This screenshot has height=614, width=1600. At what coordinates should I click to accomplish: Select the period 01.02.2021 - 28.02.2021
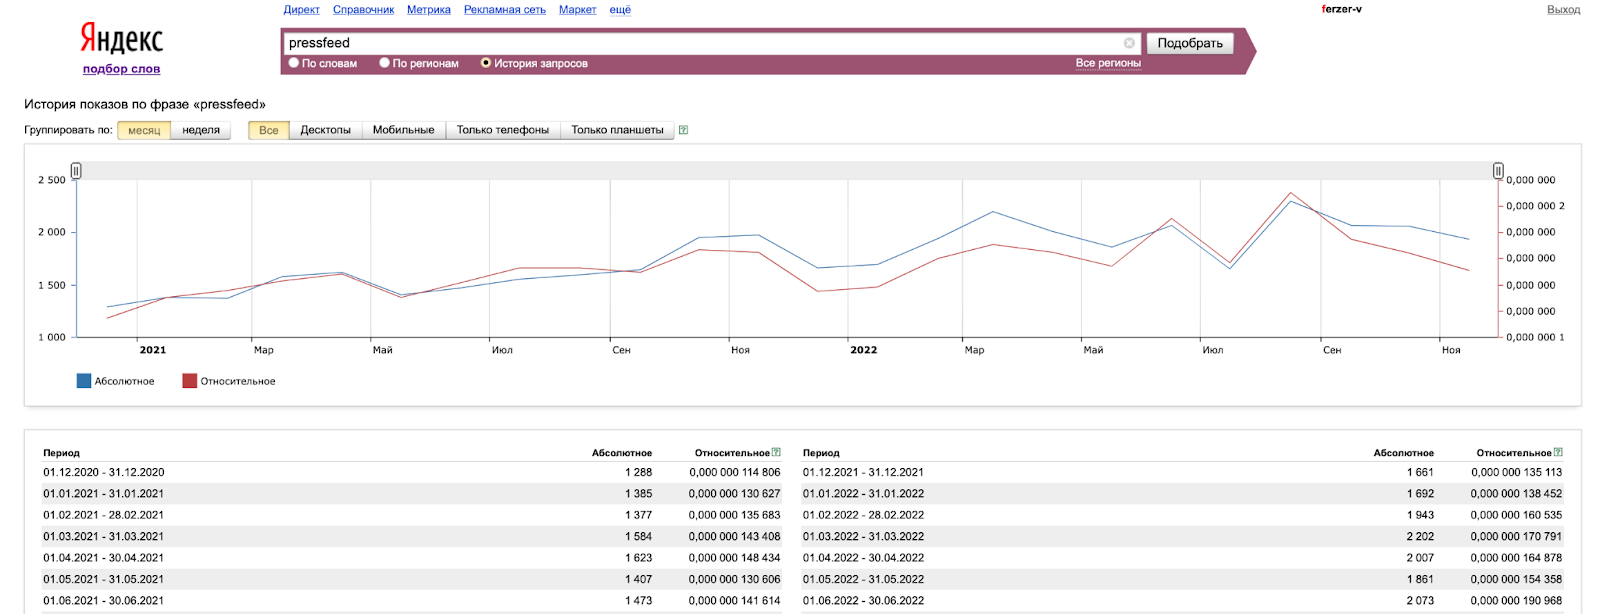[104, 515]
